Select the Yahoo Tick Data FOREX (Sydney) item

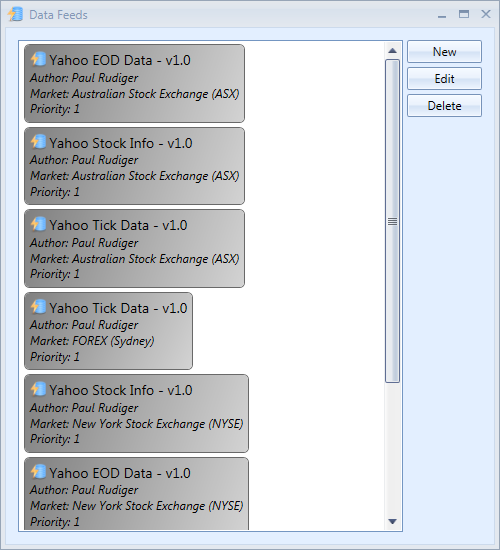point(108,331)
